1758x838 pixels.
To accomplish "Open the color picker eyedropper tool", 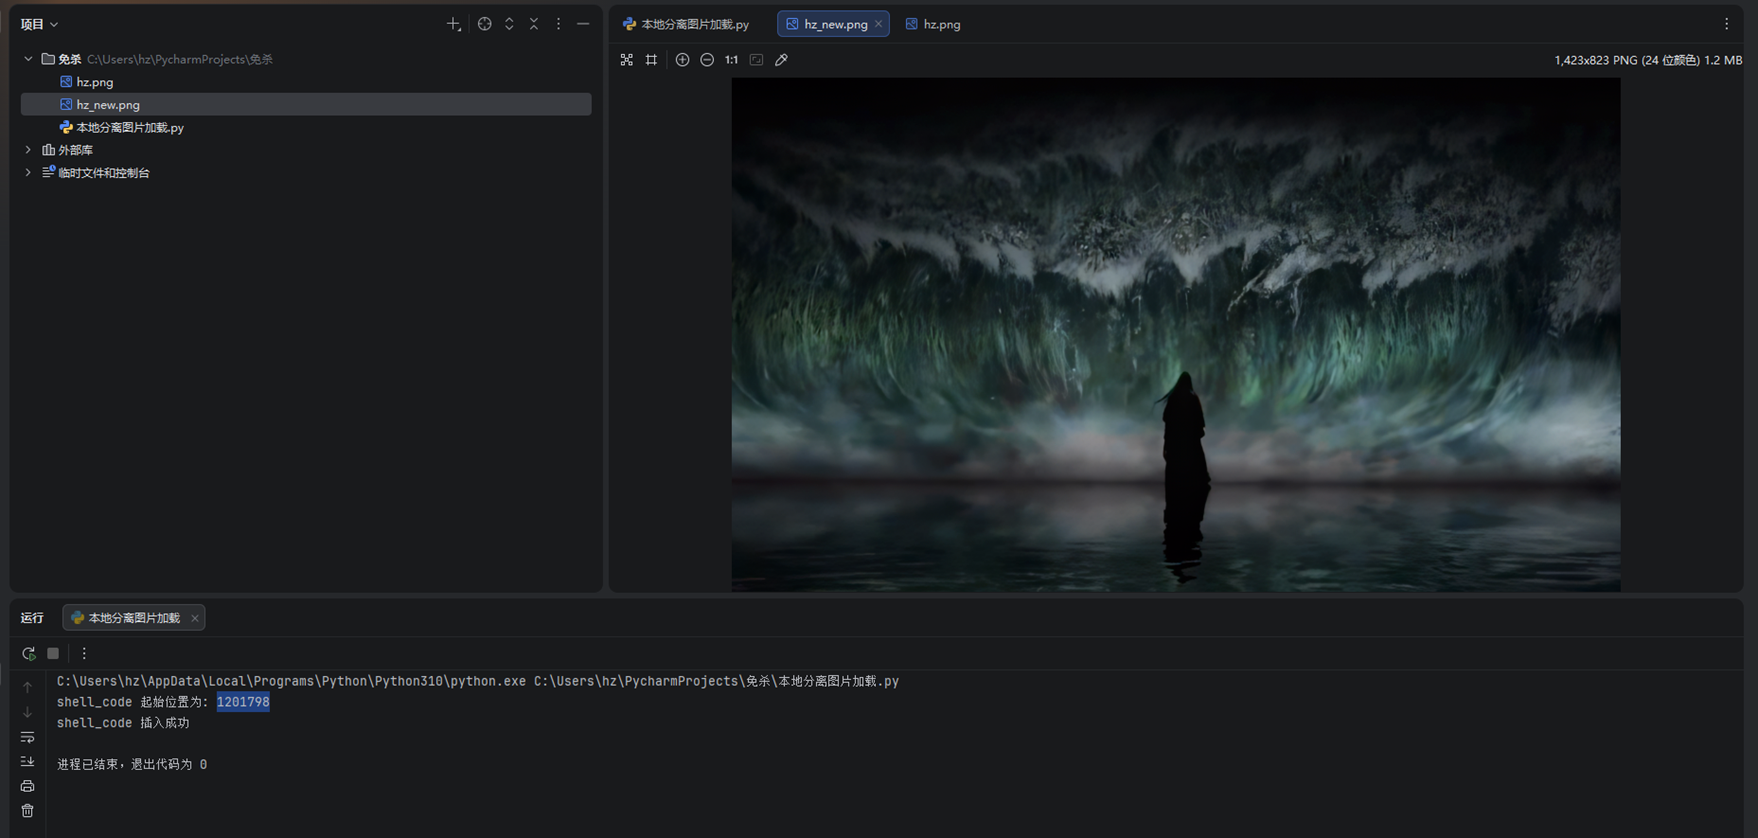I will (782, 60).
